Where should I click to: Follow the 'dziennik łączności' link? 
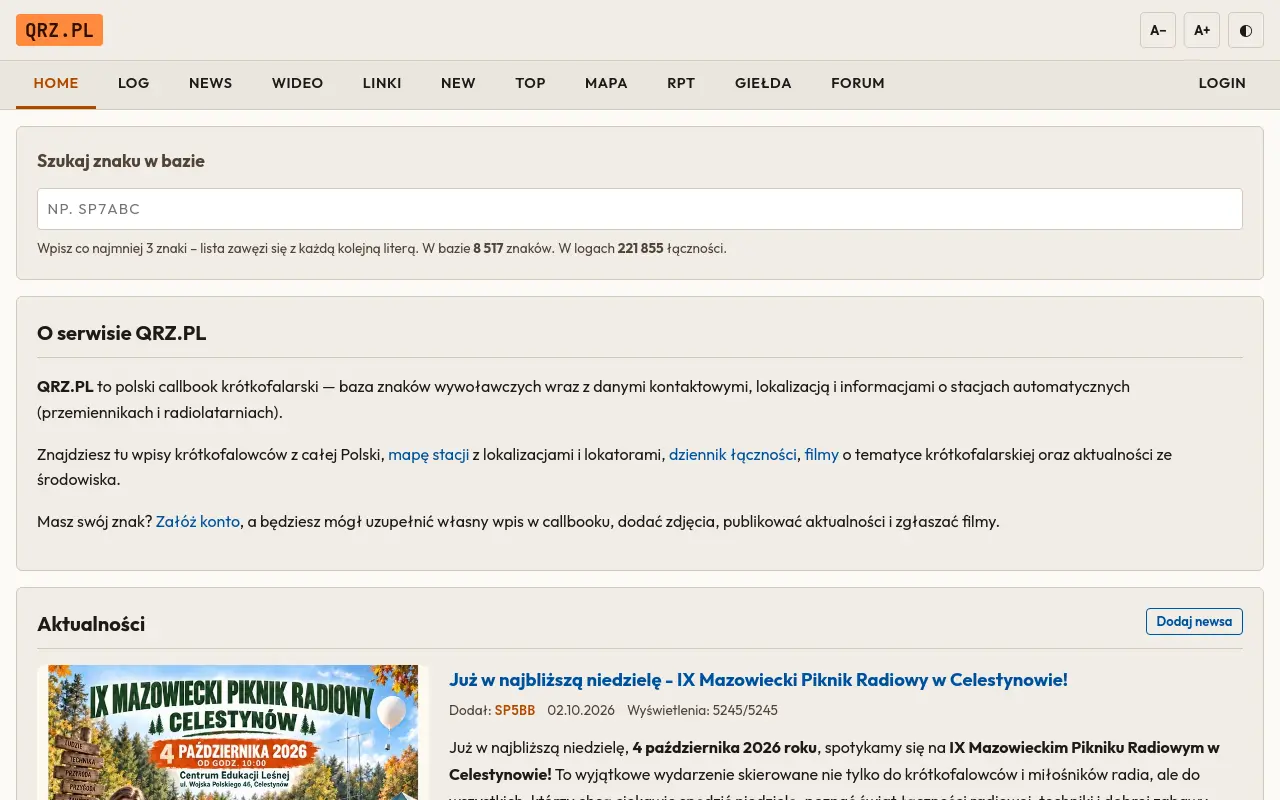coord(733,454)
